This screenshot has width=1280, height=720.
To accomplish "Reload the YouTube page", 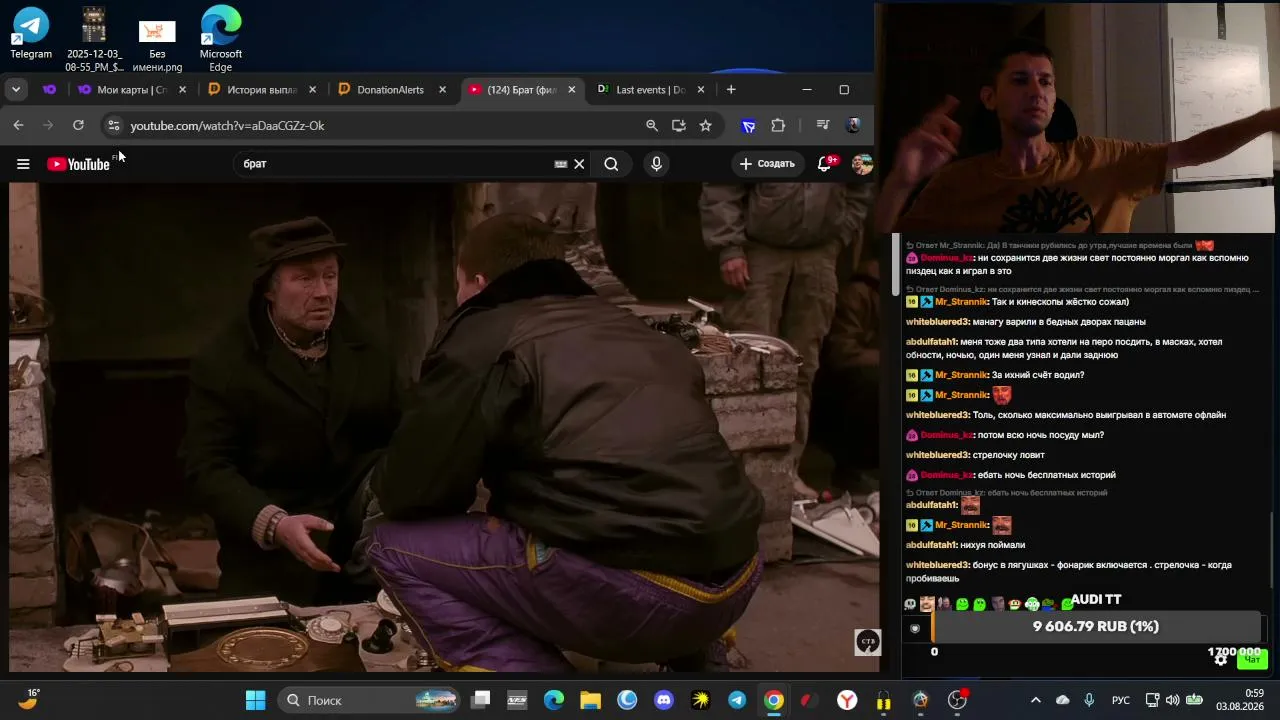I will [x=78, y=125].
